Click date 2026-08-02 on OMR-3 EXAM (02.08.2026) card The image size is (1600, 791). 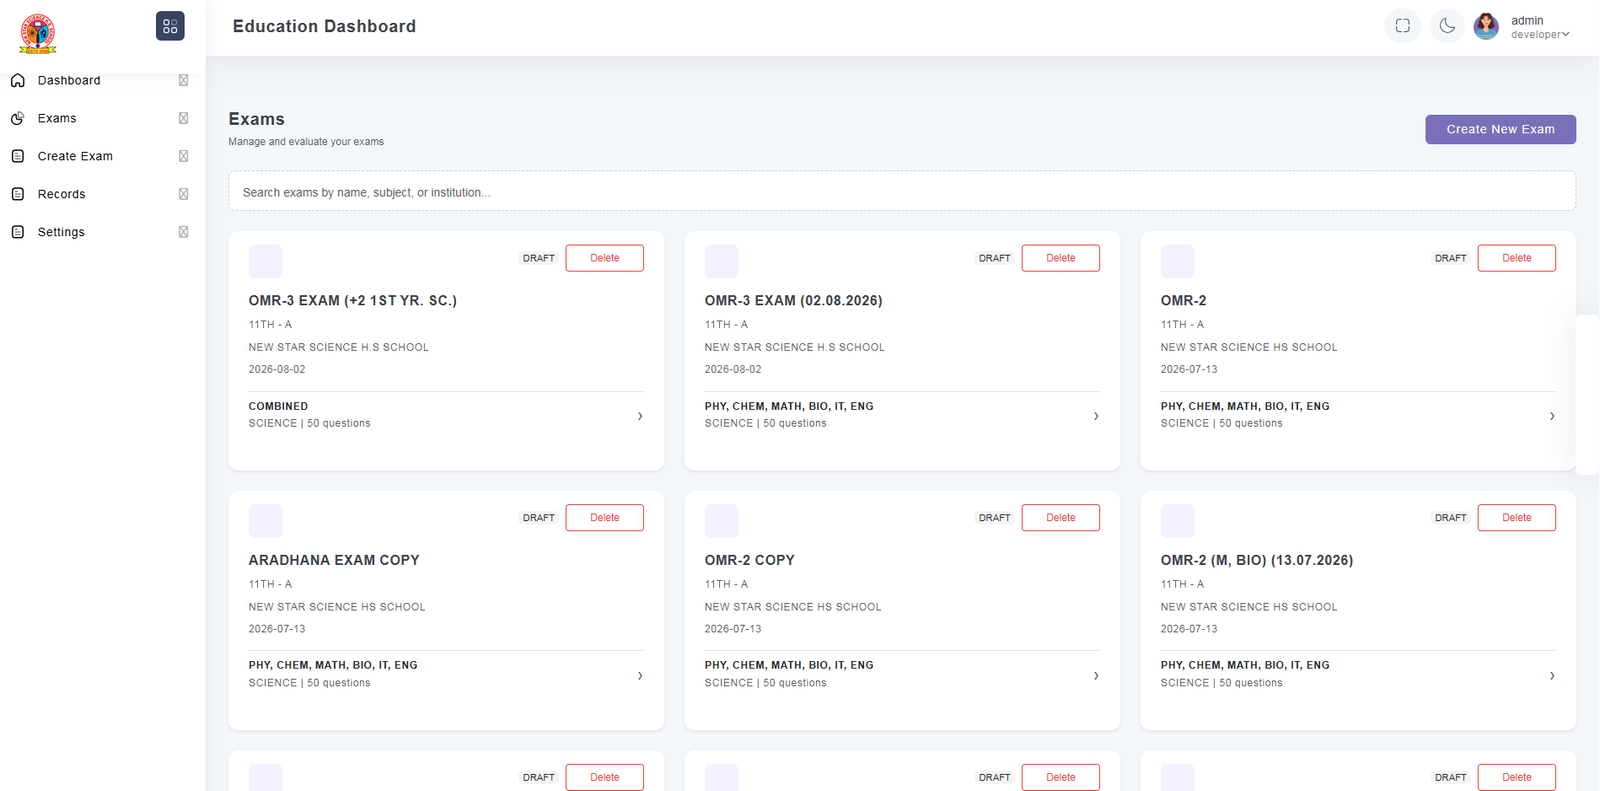733,369
